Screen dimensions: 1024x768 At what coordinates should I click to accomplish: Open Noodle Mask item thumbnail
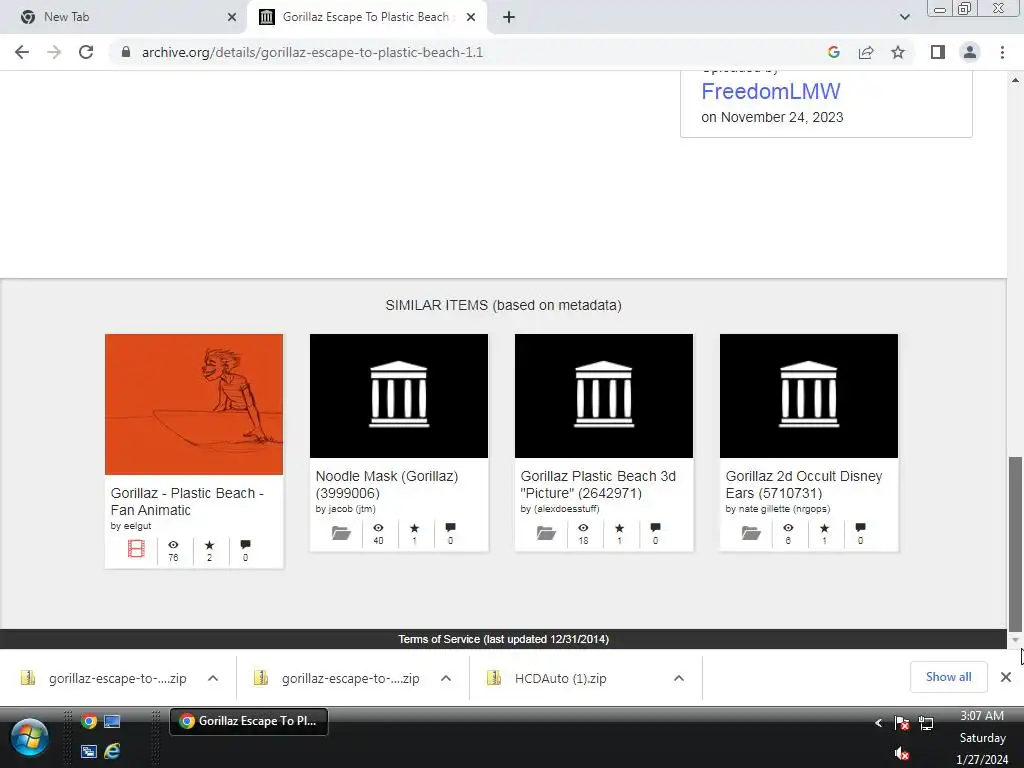(x=398, y=396)
